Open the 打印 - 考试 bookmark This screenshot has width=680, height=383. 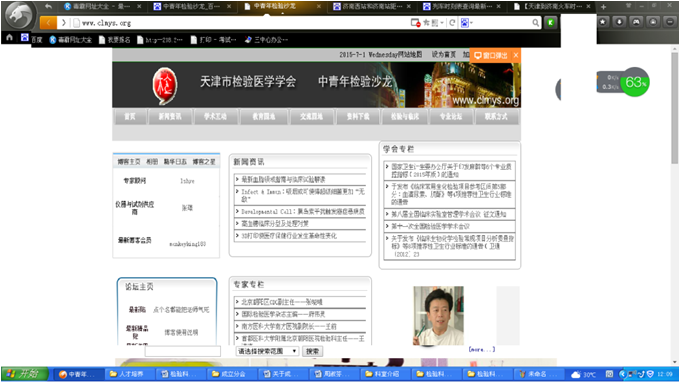coord(213,40)
